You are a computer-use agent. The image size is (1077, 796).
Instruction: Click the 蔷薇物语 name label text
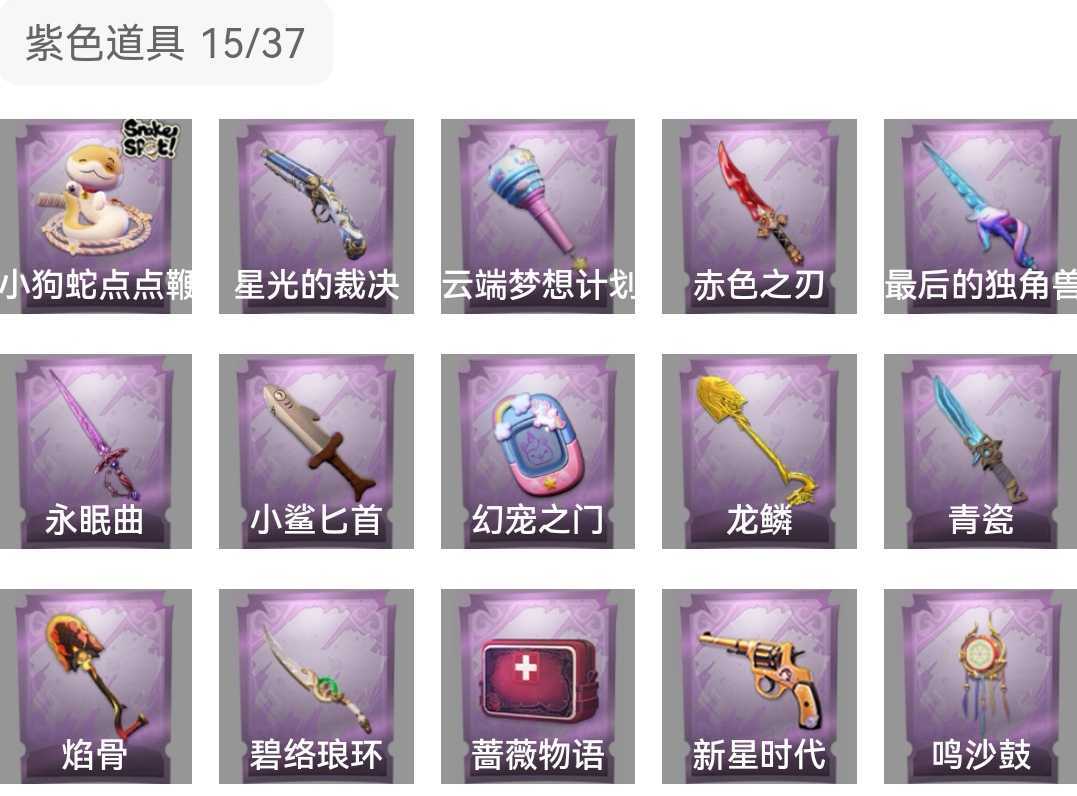pos(538,754)
